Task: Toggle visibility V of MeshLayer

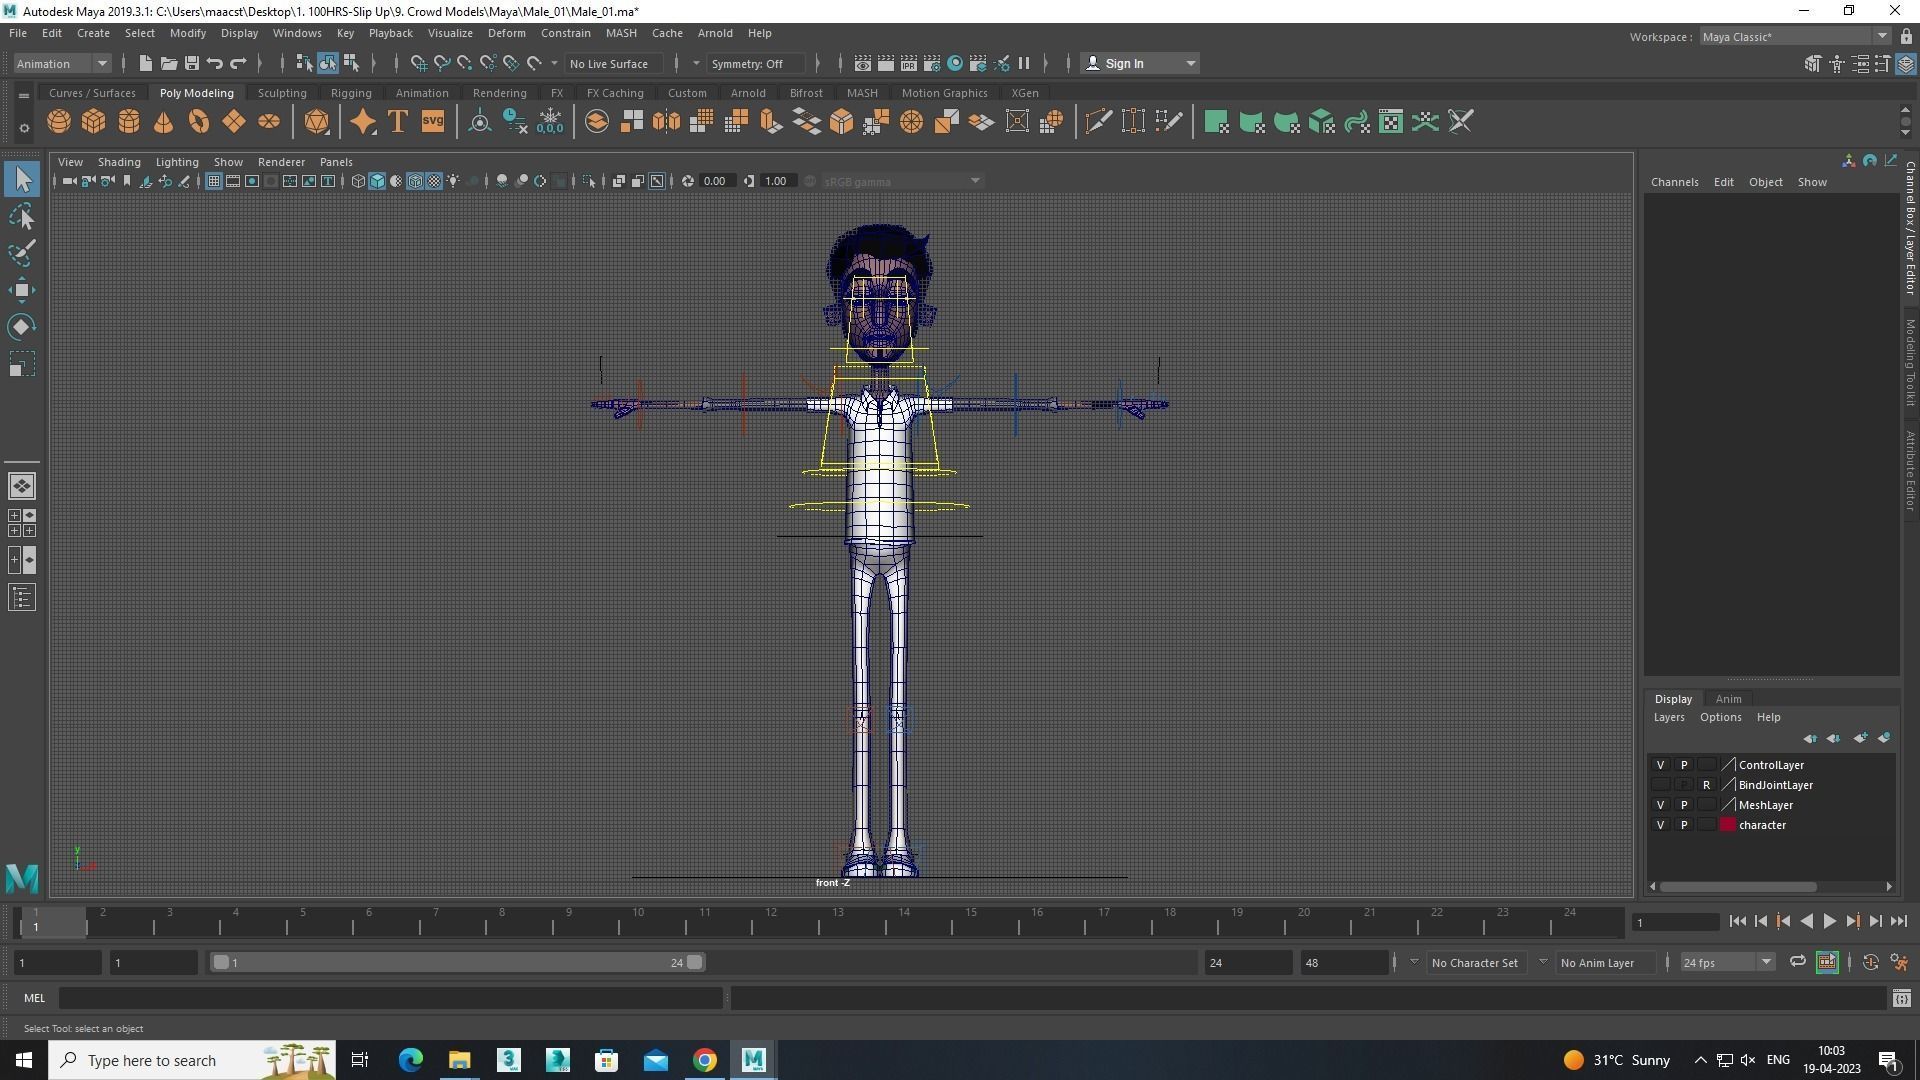Action: point(1660,805)
